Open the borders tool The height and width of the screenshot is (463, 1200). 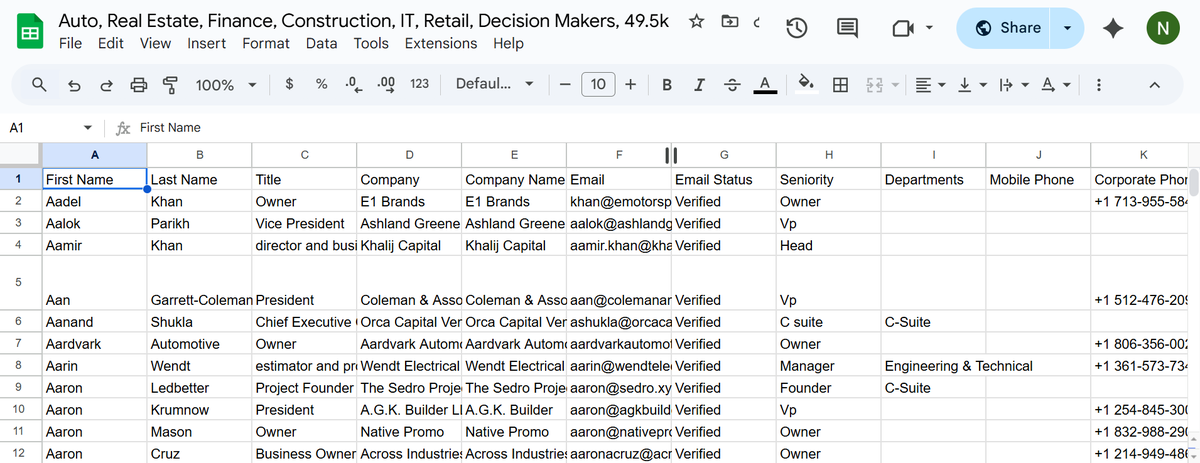(x=841, y=85)
